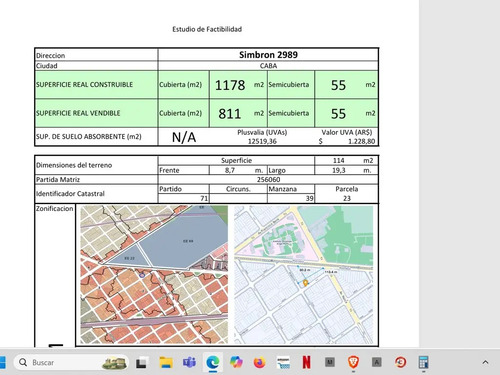Screen dimensions: 500x375
Task: Launch Microsoft Teams from the taskbar
Action: coord(189,362)
